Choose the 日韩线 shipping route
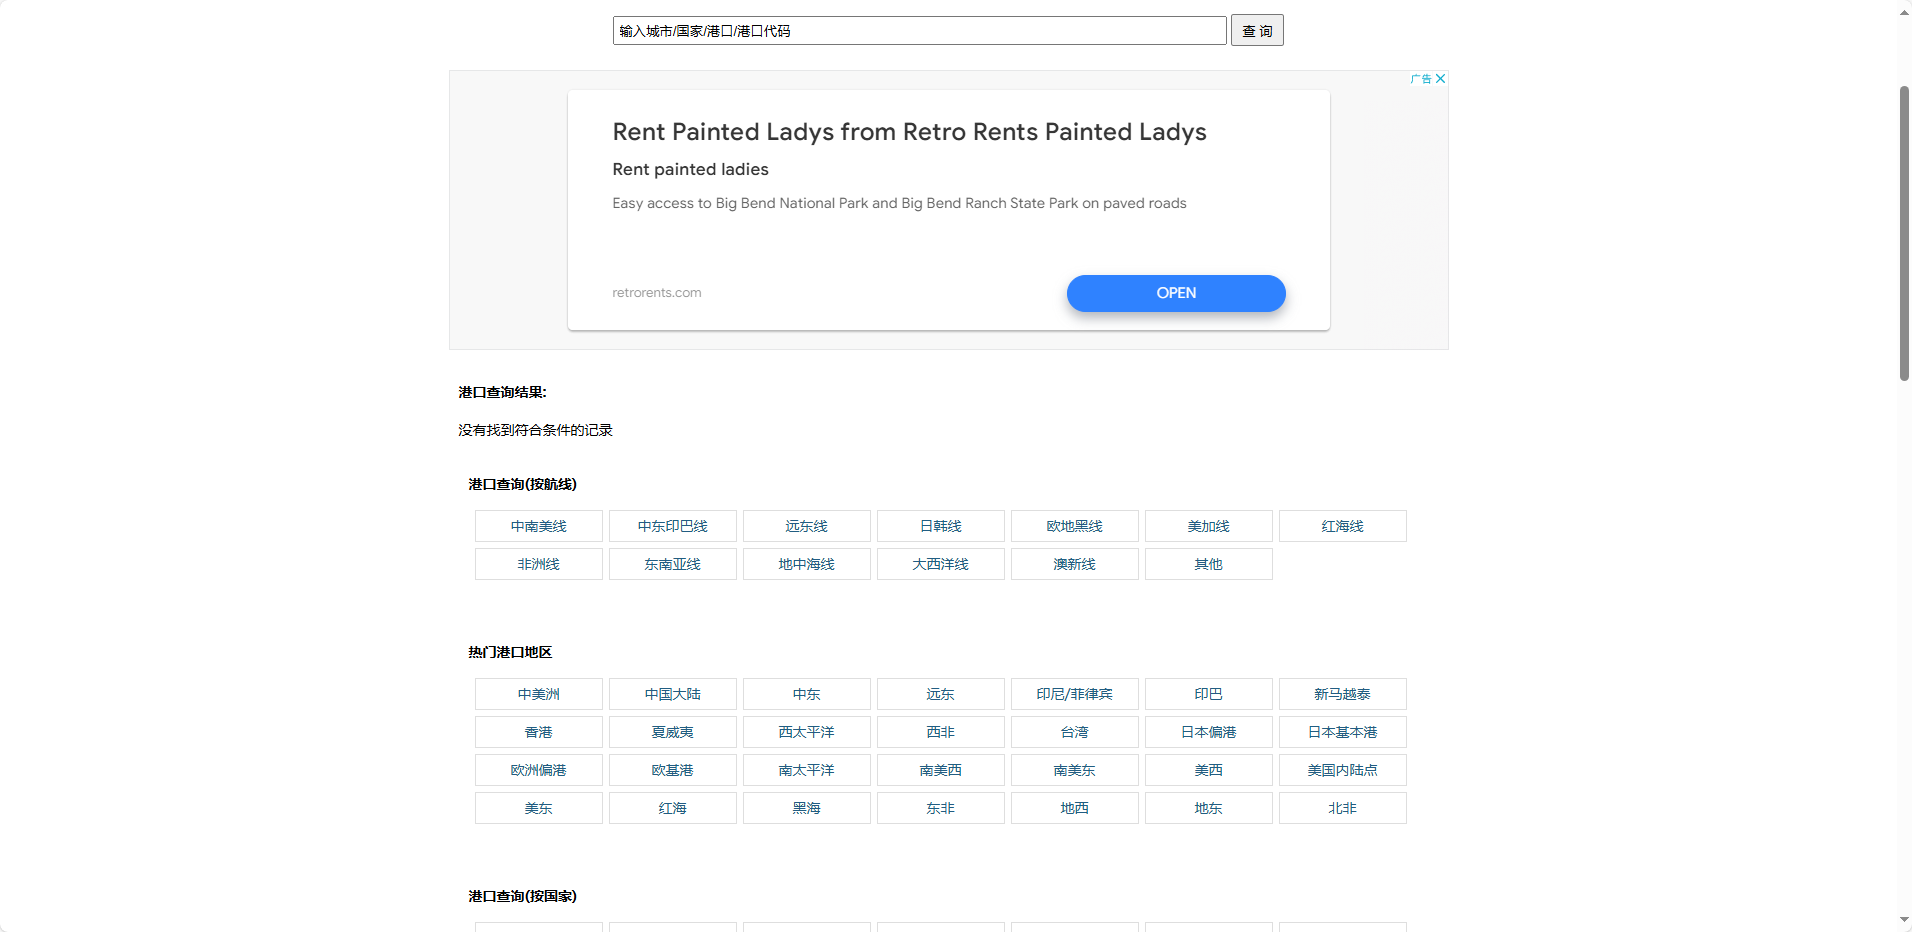The width and height of the screenshot is (1912, 932). click(x=941, y=526)
